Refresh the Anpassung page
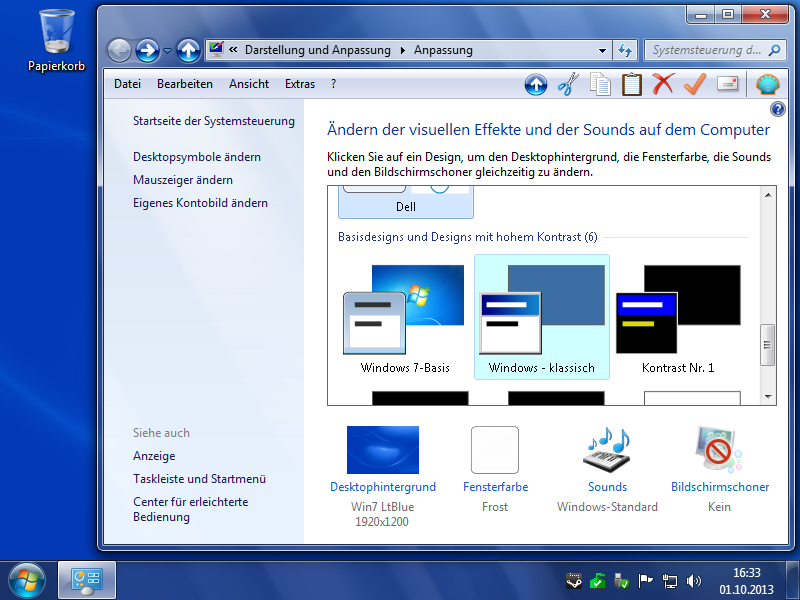Image resolution: width=800 pixels, height=600 pixels. [x=624, y=50]
